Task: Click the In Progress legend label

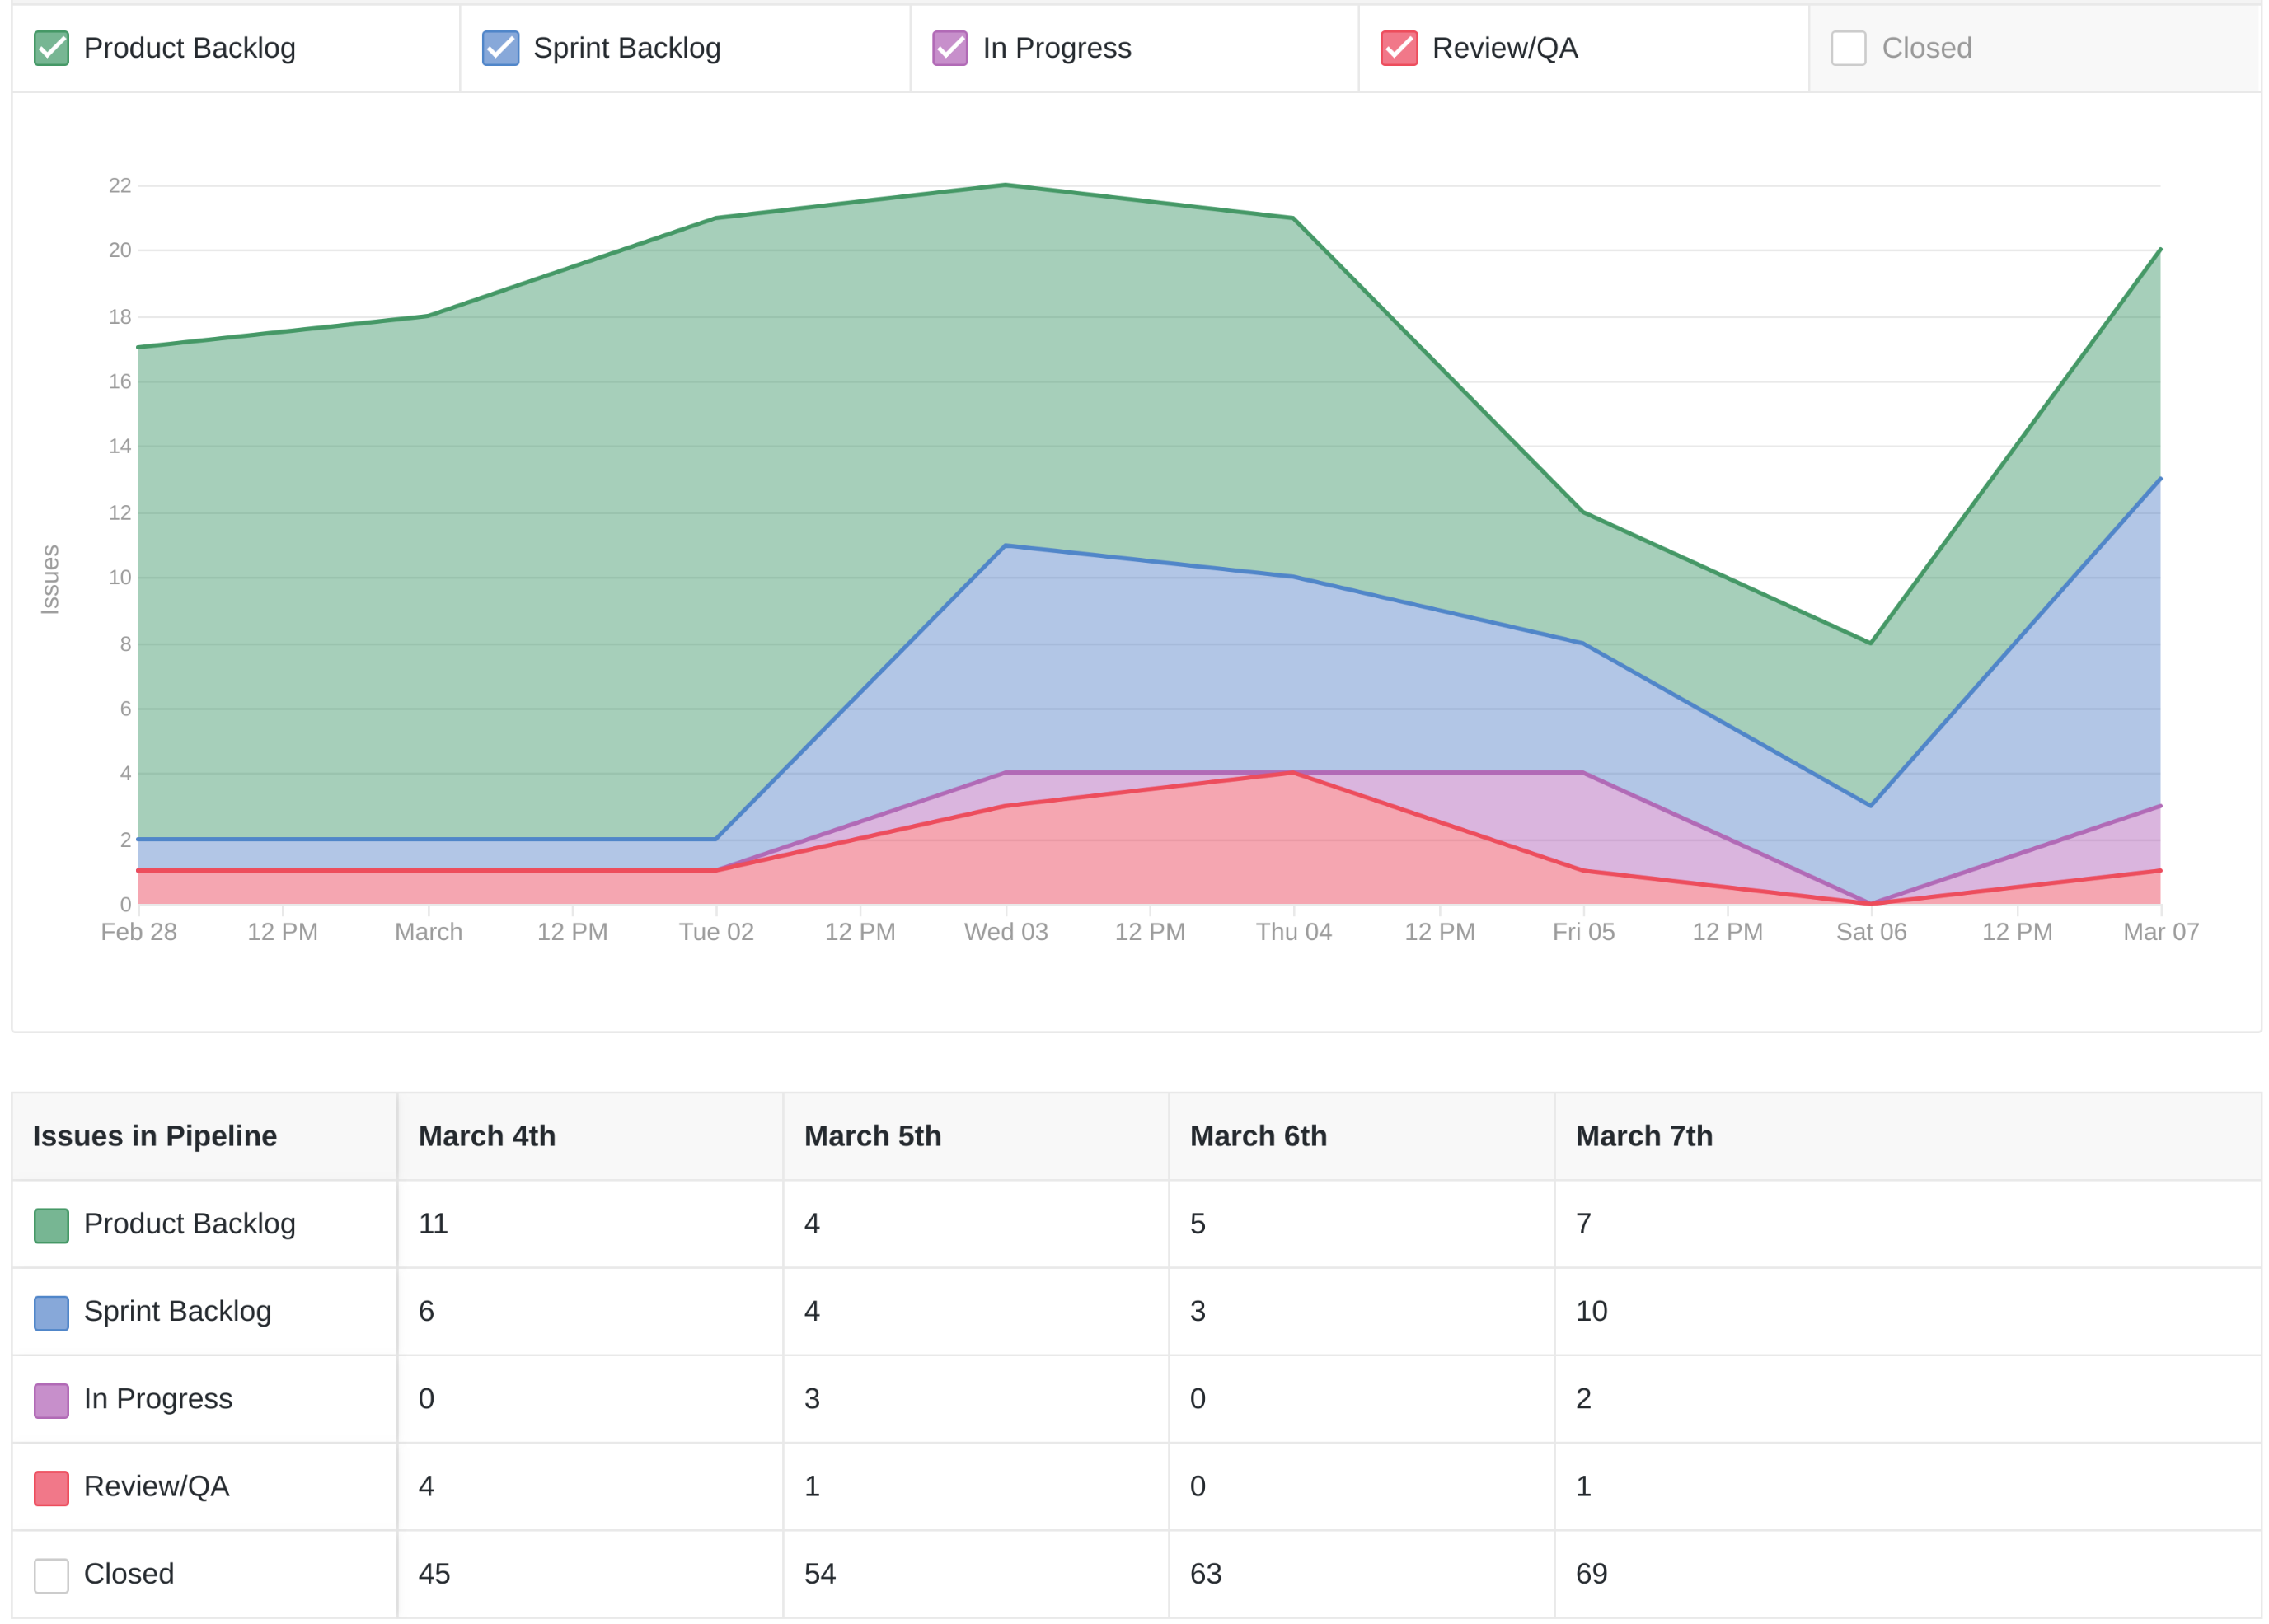Action: click(1056, 48)
